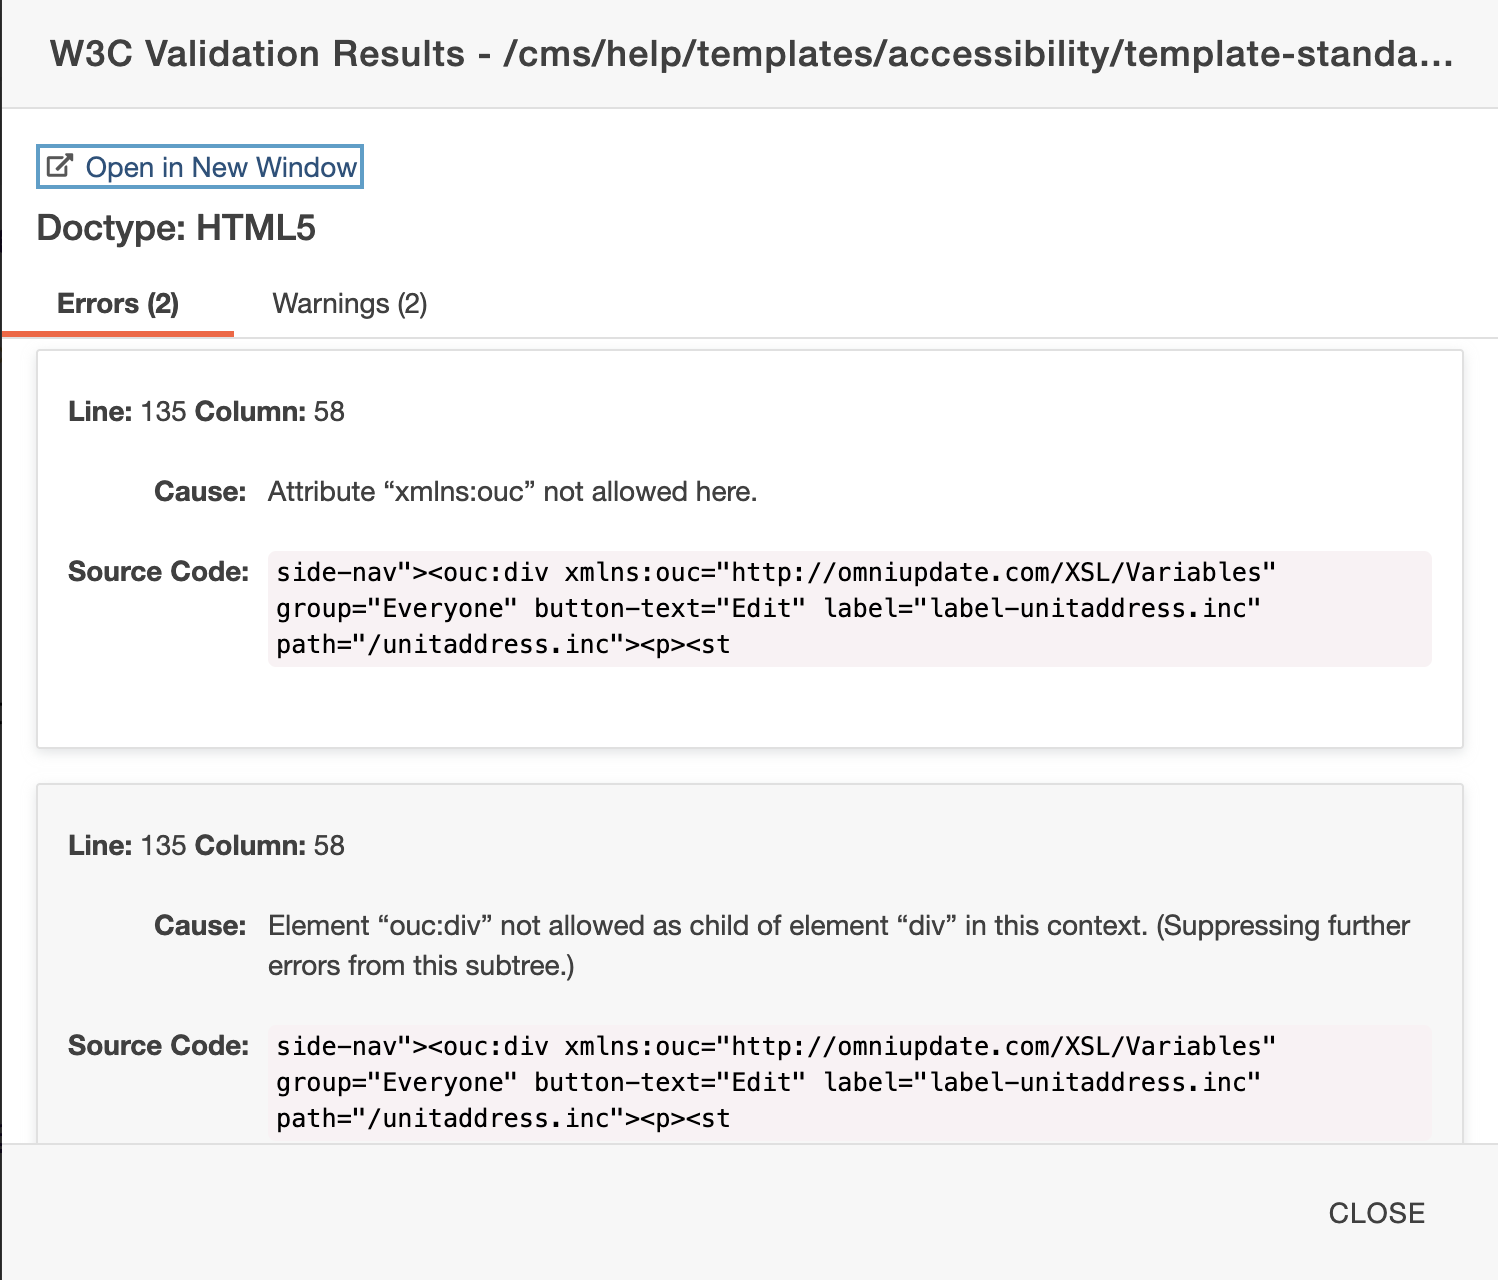Switch to the Errors (2) tab
This screenshot has height=1280, width=1498.
point(118,304)
